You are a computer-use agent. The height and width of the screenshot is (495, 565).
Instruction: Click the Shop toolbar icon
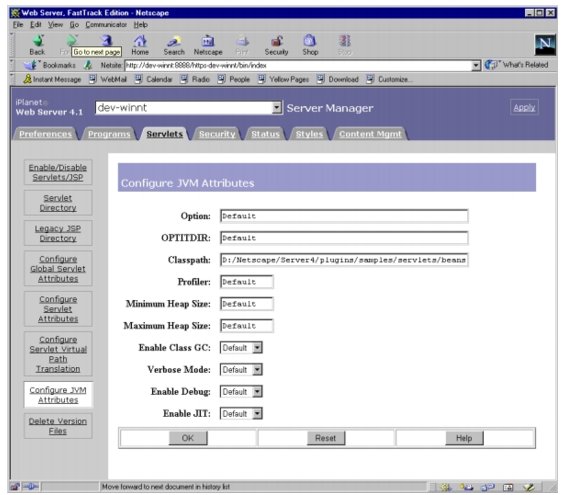click(310, 45)
